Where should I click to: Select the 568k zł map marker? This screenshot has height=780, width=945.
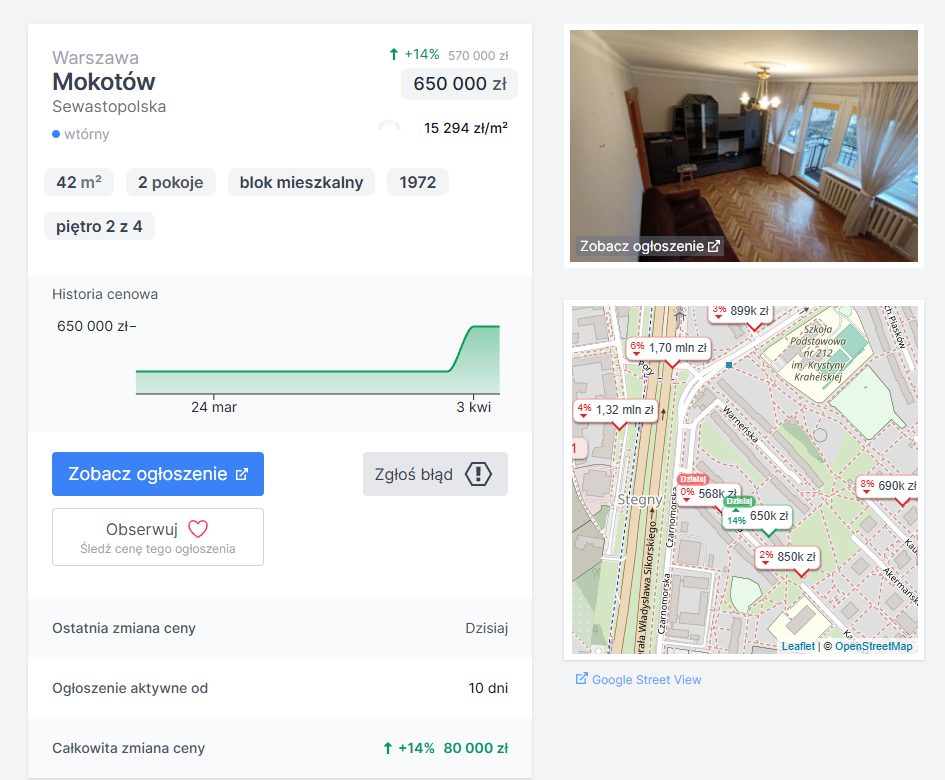tap(709, 493)
